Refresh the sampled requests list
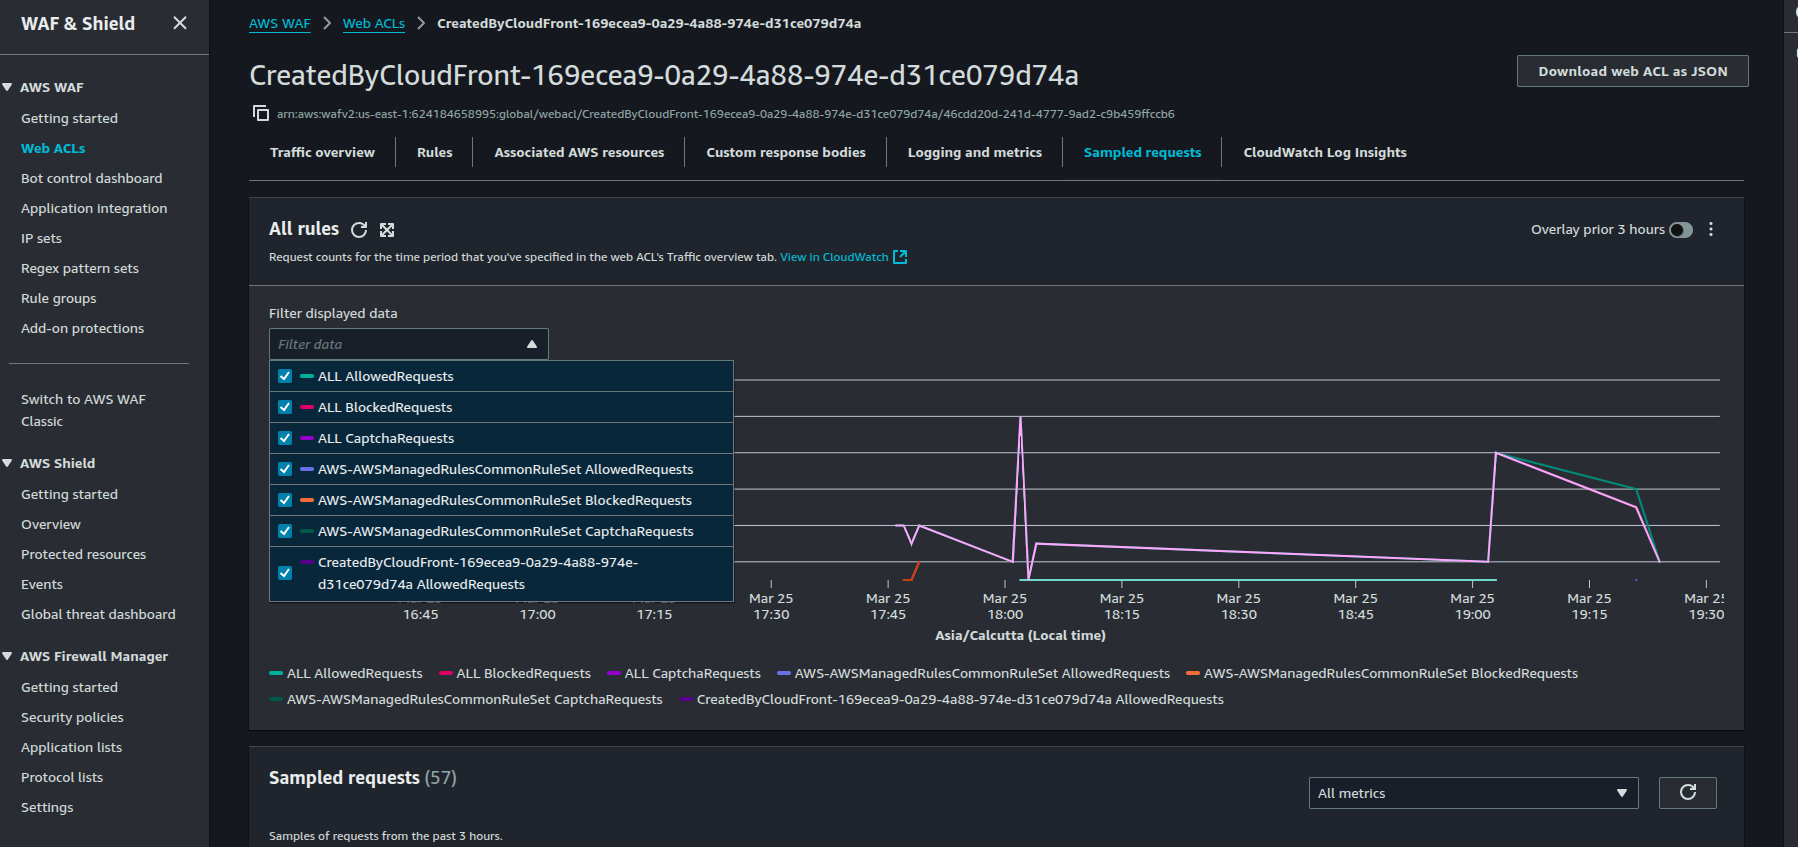Viewport: 1798px width, 847px height. point(1688,792)
